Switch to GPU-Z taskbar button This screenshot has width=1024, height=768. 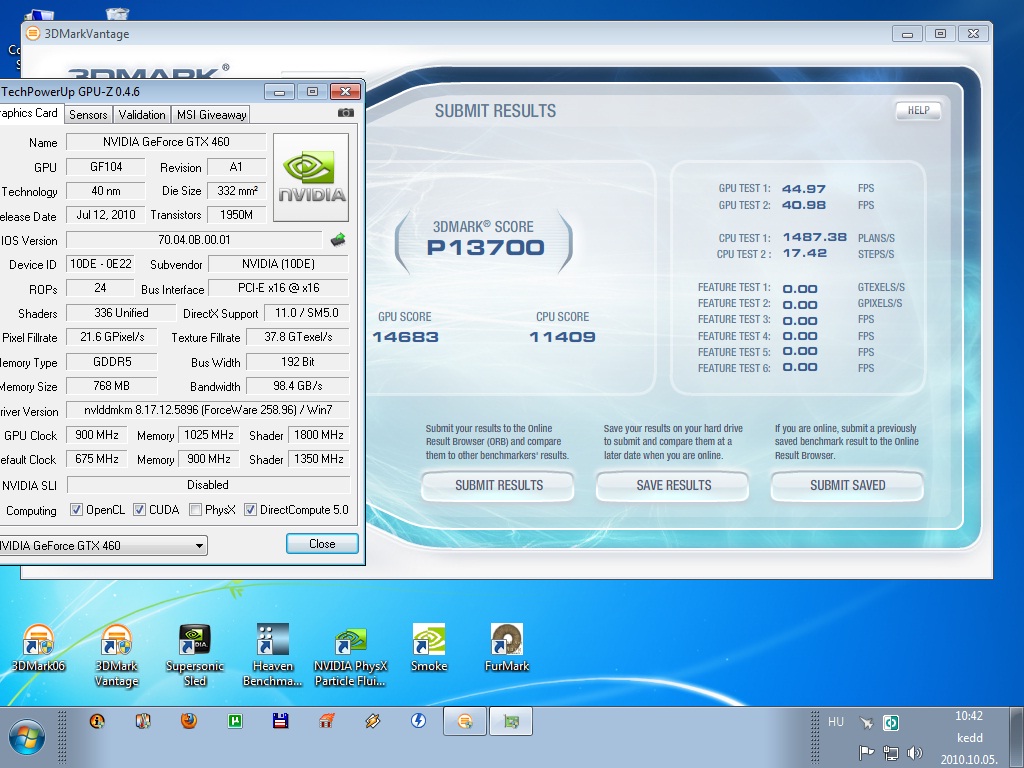[x=511, y=721]
